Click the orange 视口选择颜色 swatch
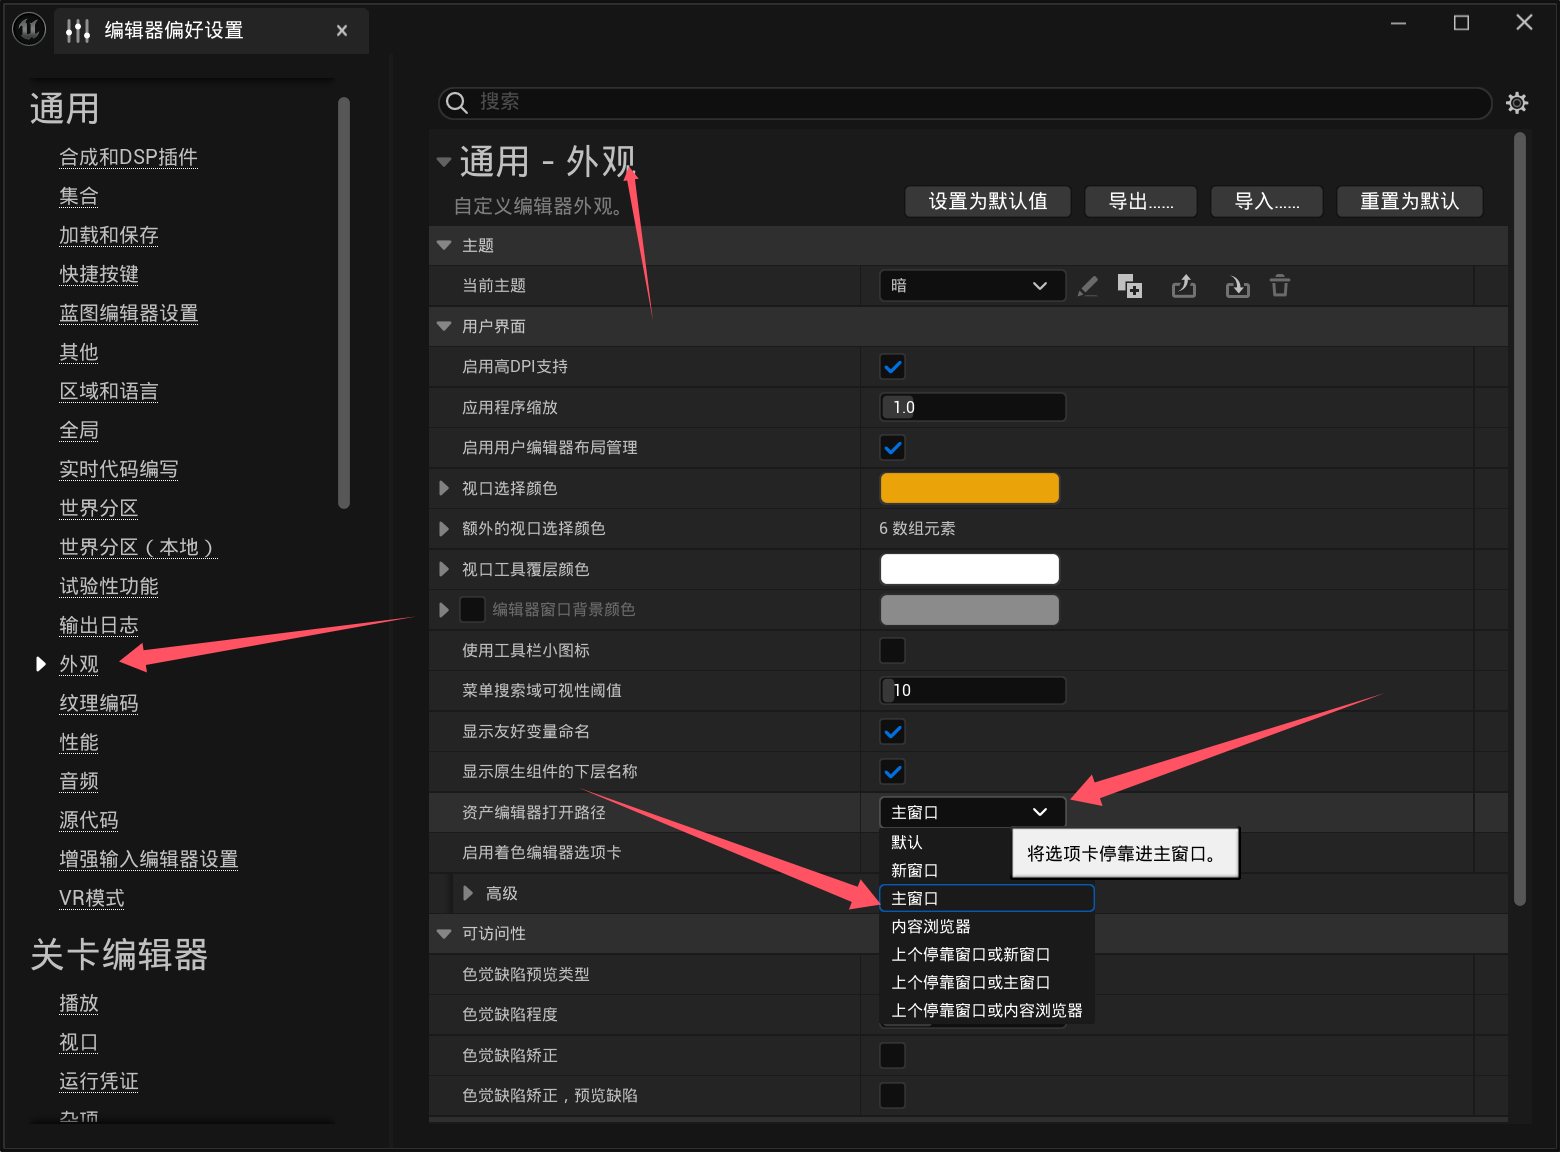The image size is (1560, 1152). tap(969, 488)
